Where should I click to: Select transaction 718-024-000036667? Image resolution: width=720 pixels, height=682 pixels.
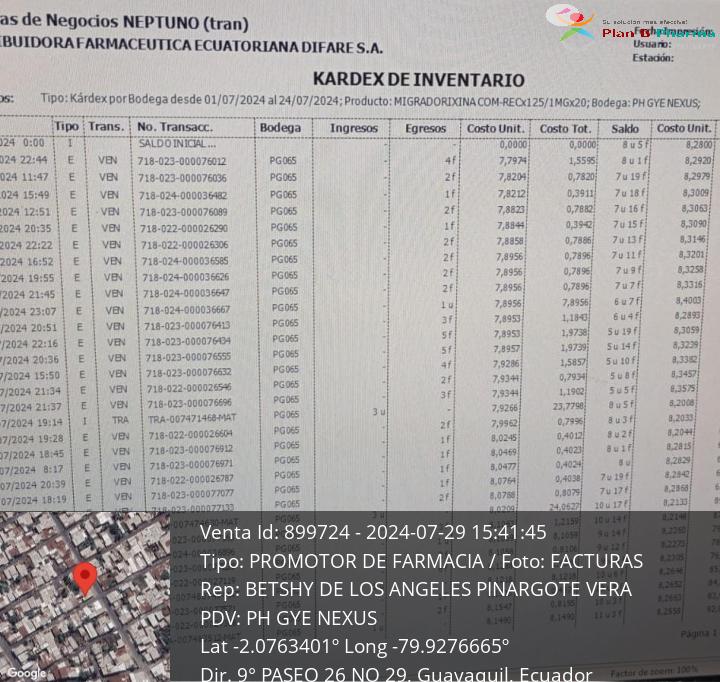tap(187, 310)
